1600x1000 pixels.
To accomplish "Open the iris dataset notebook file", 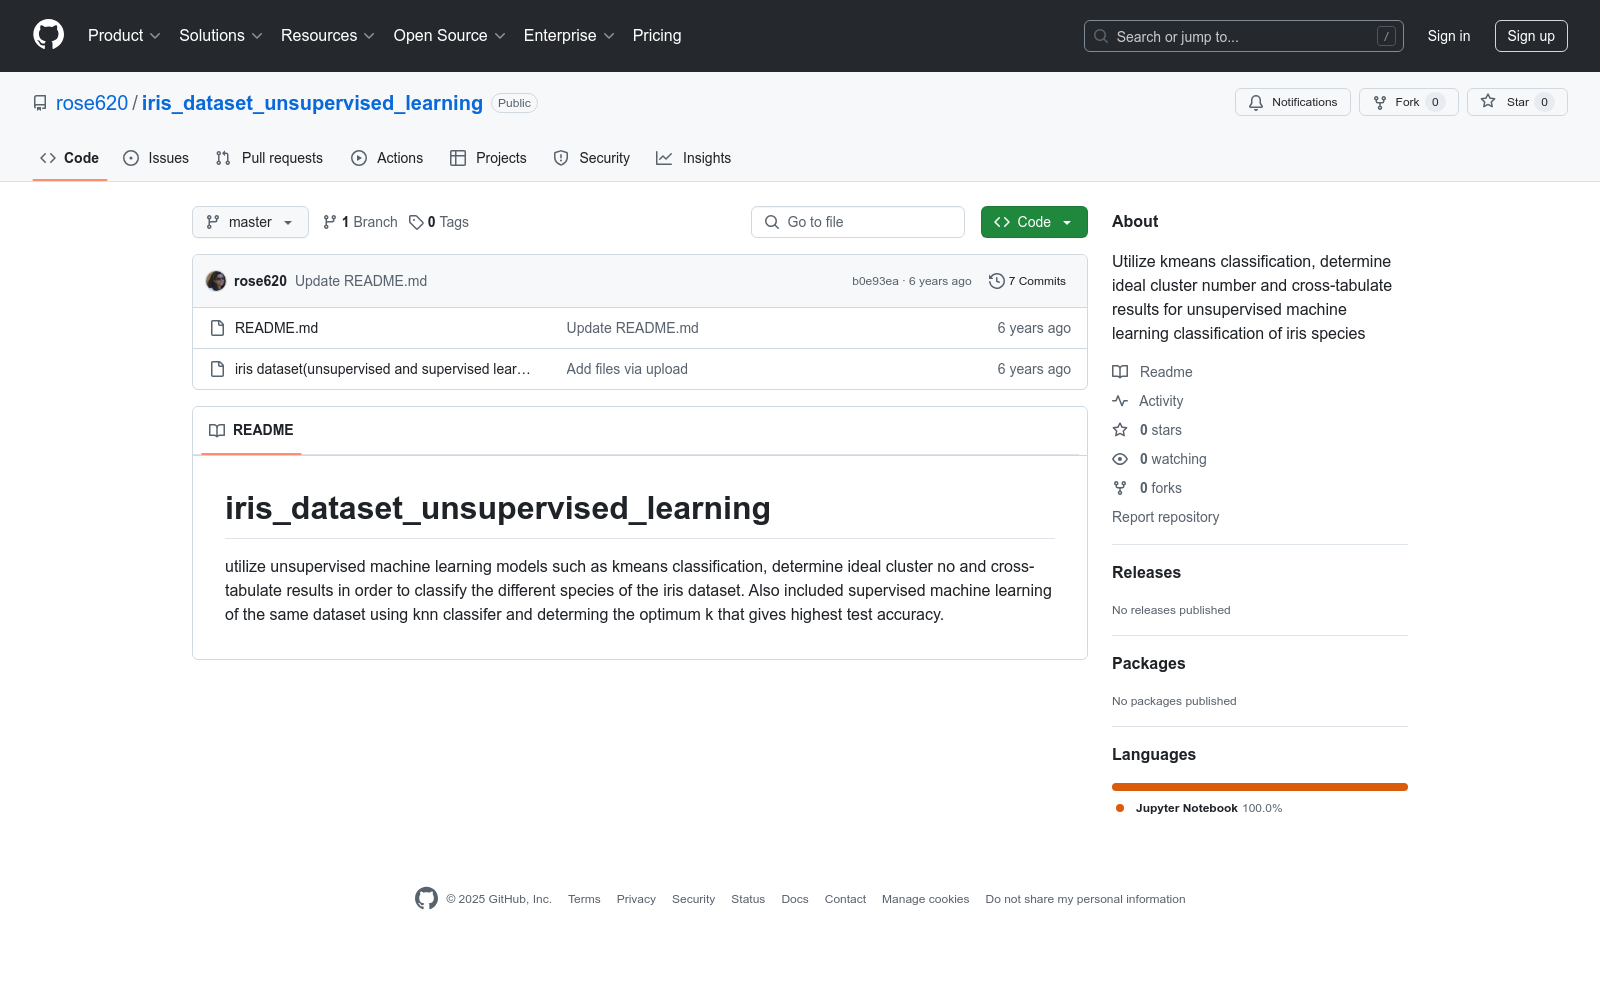I will (x=383, y=369).
